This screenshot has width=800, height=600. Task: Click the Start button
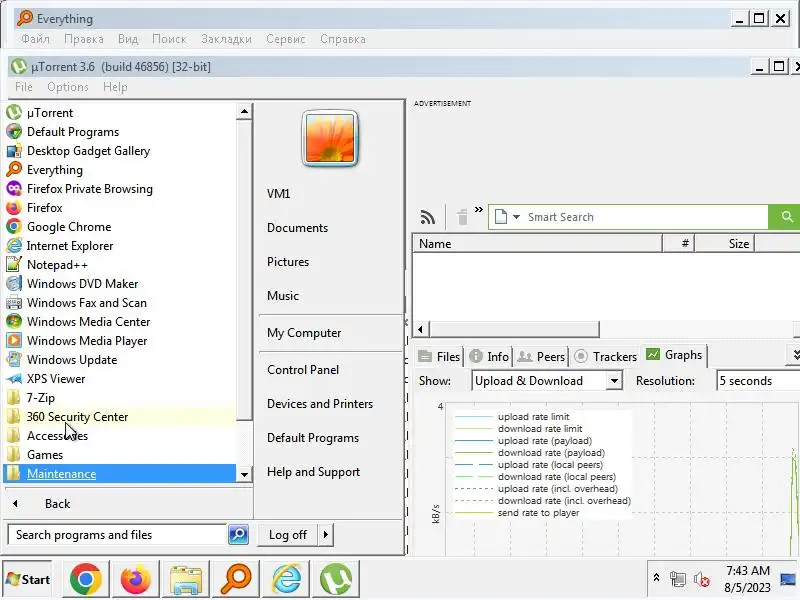(x=28, y=579)
